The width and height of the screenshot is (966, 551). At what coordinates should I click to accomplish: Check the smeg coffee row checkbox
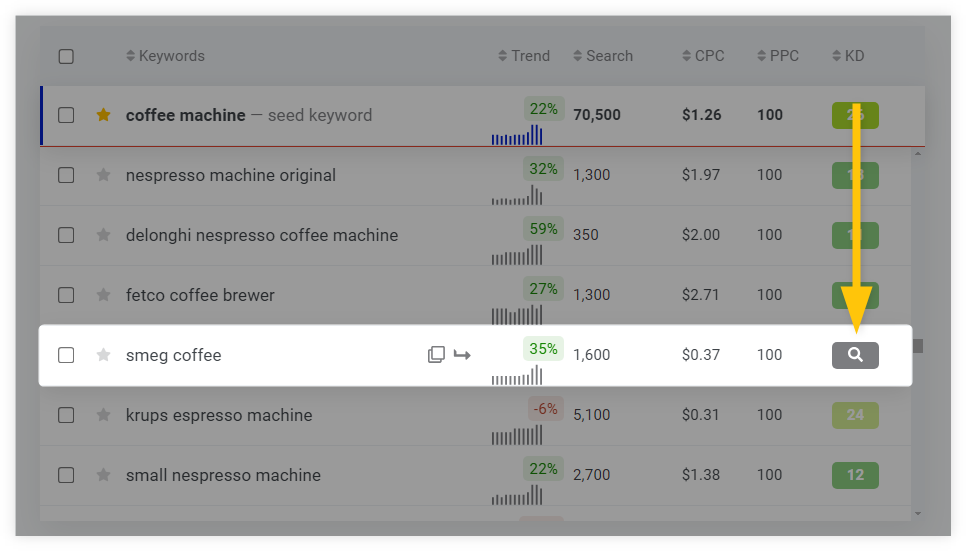[66, 355]
